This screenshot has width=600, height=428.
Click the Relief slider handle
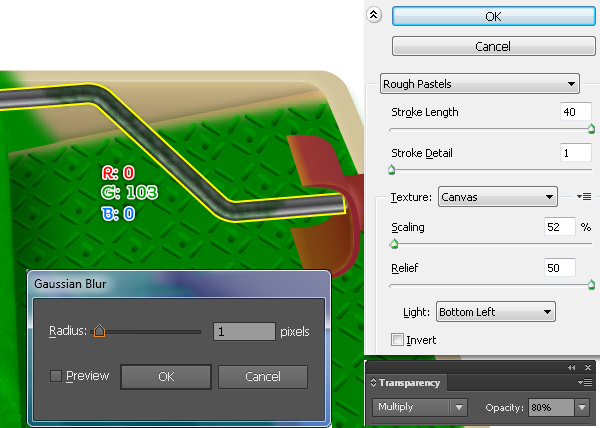click(x=591, y=285)
